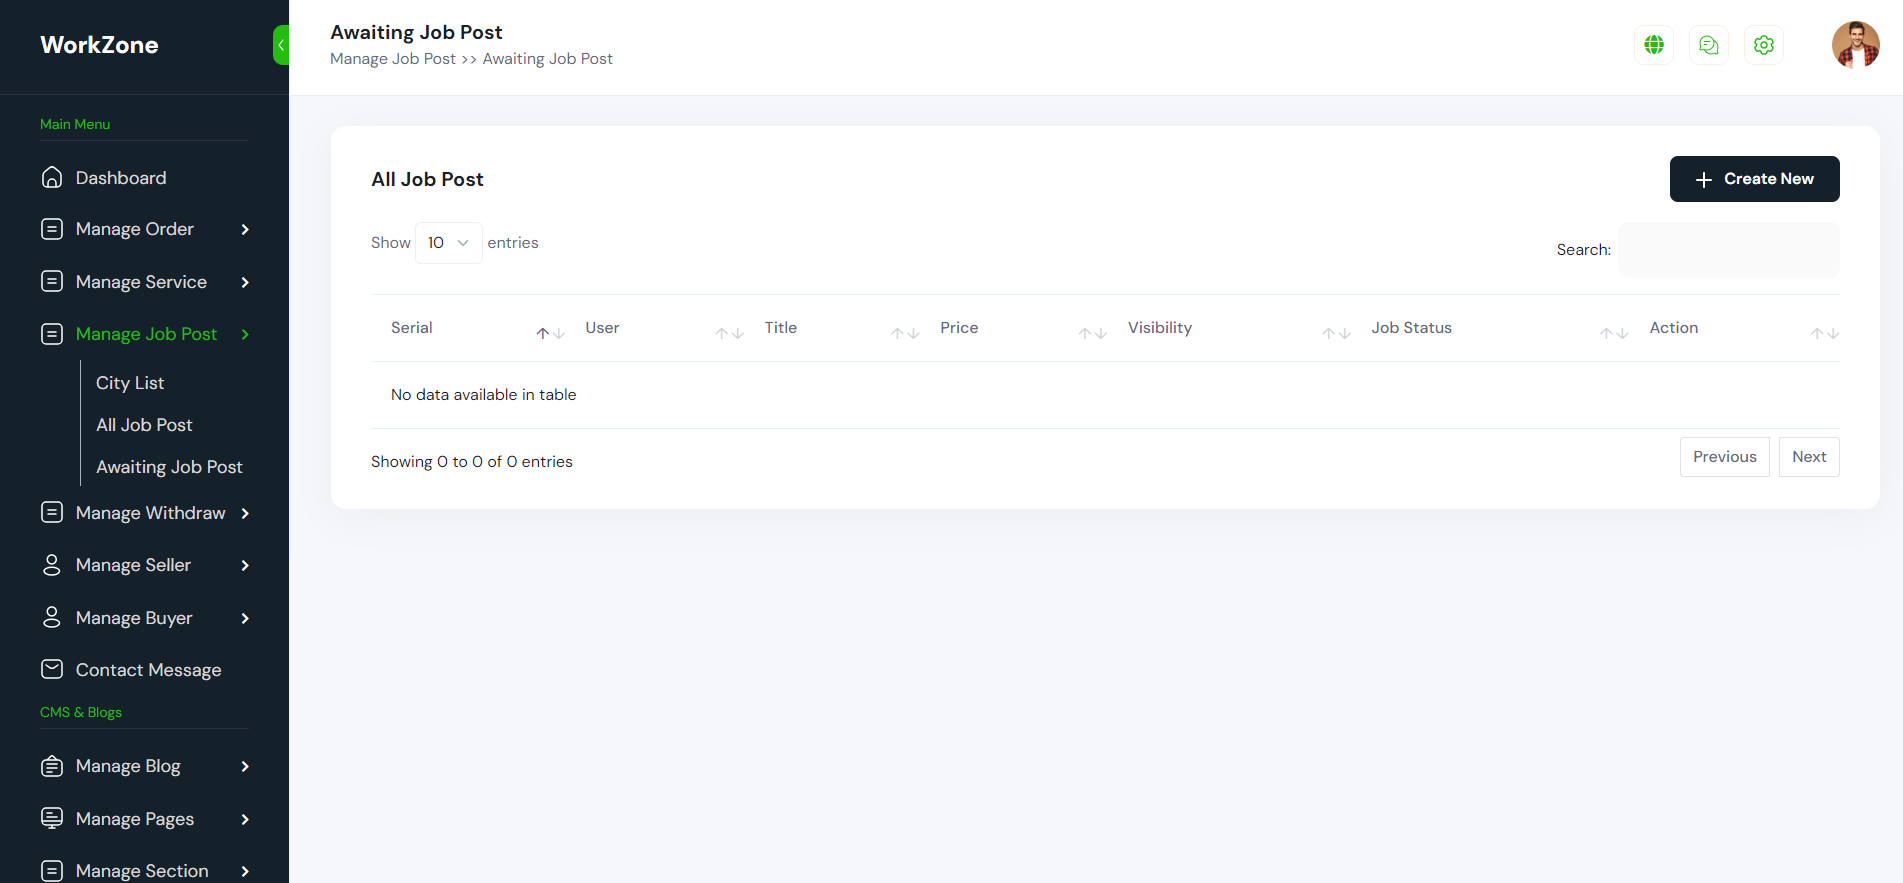This screenshot has width=1903, height=883.
Task: Expand the Manage Withdraw submenu chevron
Action: [x=245, y=513]
